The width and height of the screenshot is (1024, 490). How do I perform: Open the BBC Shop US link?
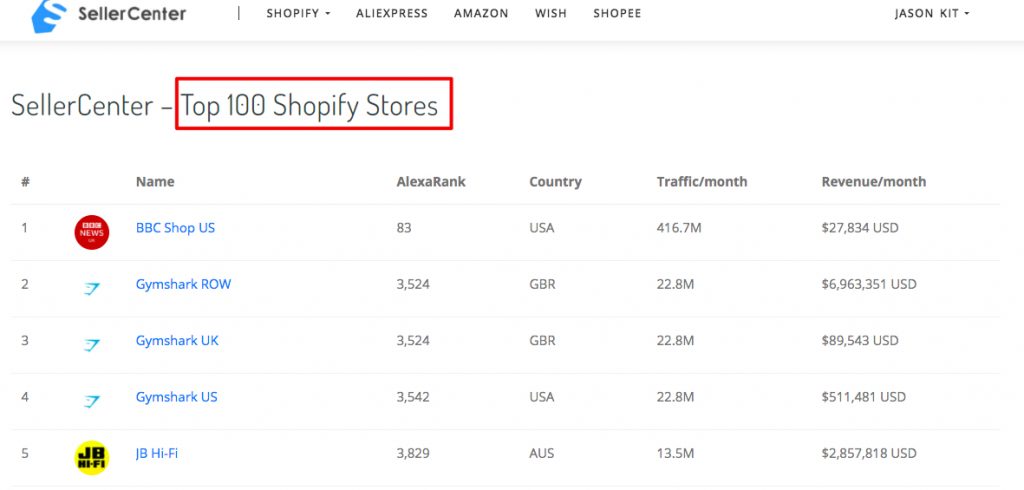(x=175, y=228)
